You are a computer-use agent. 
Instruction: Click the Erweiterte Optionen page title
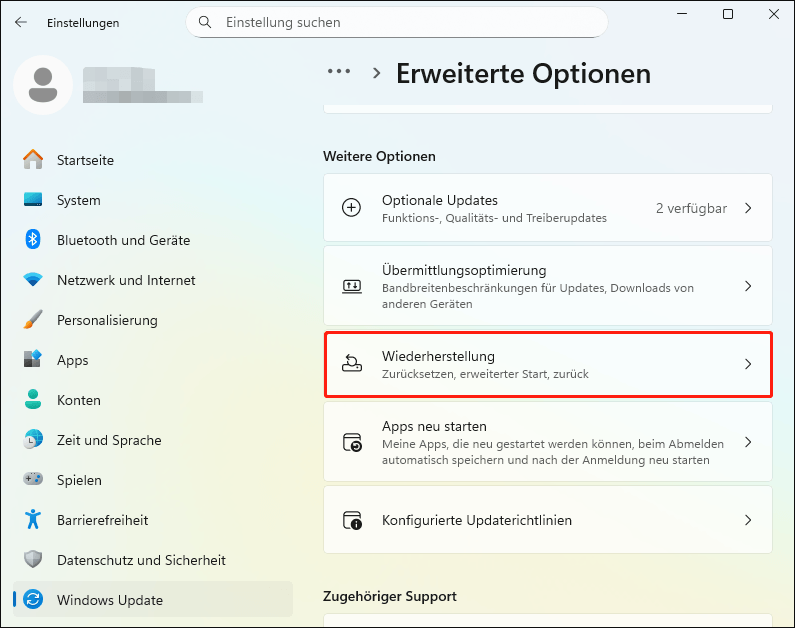(x=523, y=74)
